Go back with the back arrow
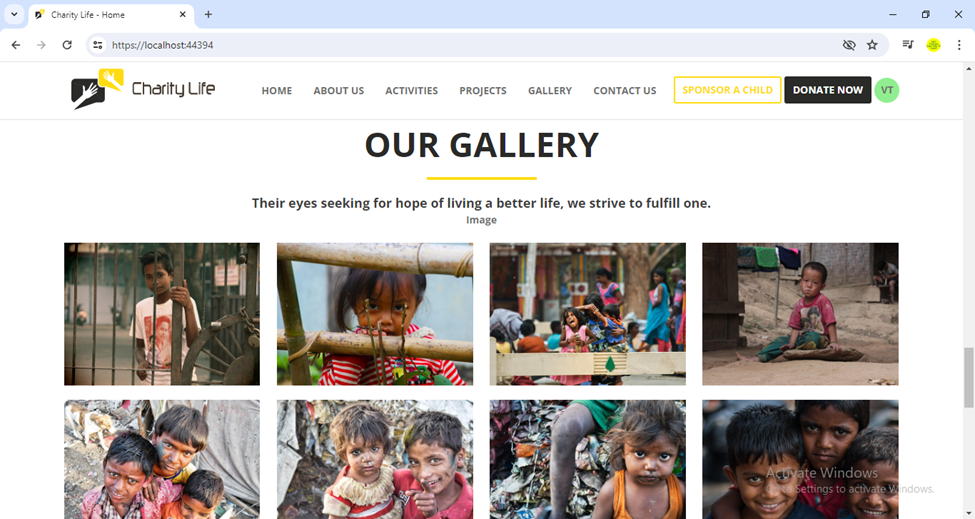Image resolution: width=975 pixels, height=519 pixels. point(16,45)
